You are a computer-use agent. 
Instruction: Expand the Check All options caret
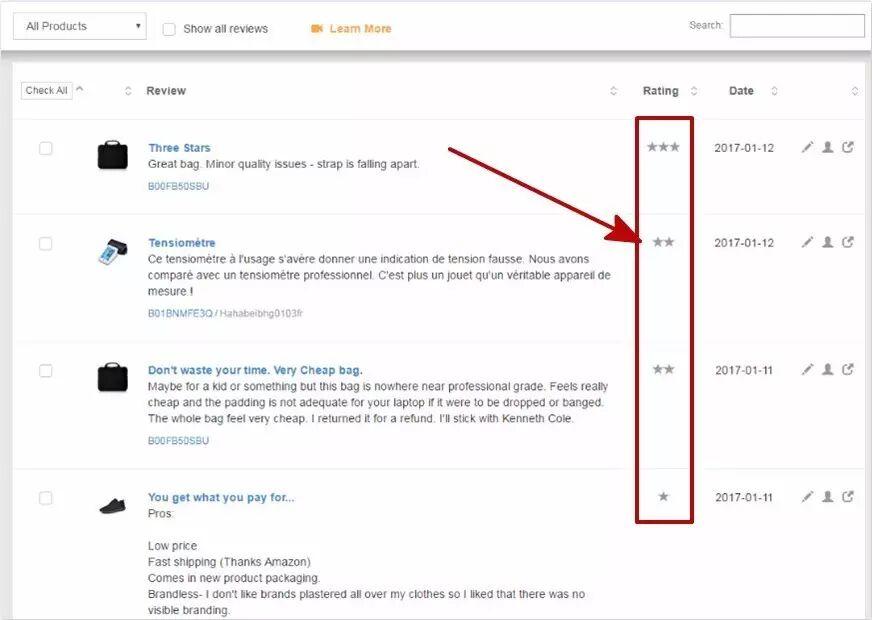80,89
